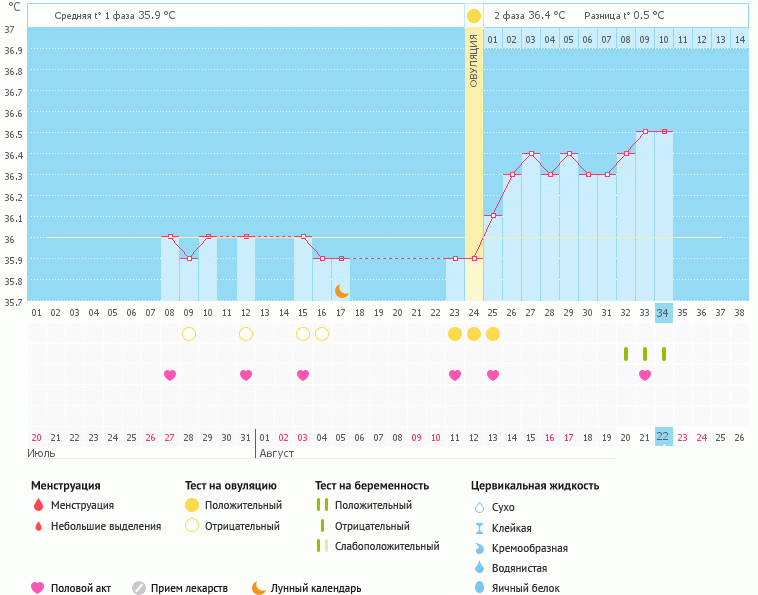Click the temperature point on cycle day 08
The height and width of the screenshot is (595, 758).
pos(170,237)
